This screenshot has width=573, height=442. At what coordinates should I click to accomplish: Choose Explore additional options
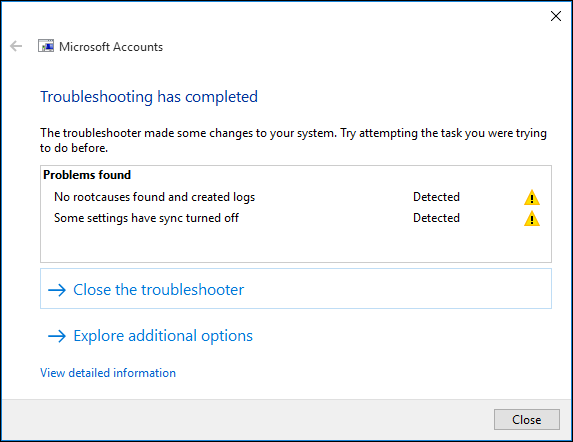tap(163, 336)
